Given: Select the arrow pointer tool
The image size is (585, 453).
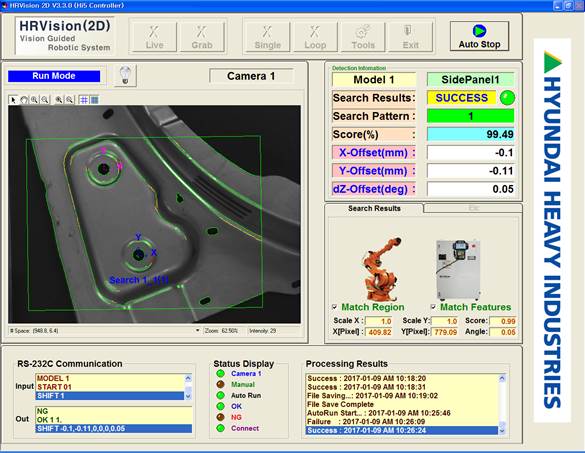Looking at the screenshot, I should [x=13, y=100].
